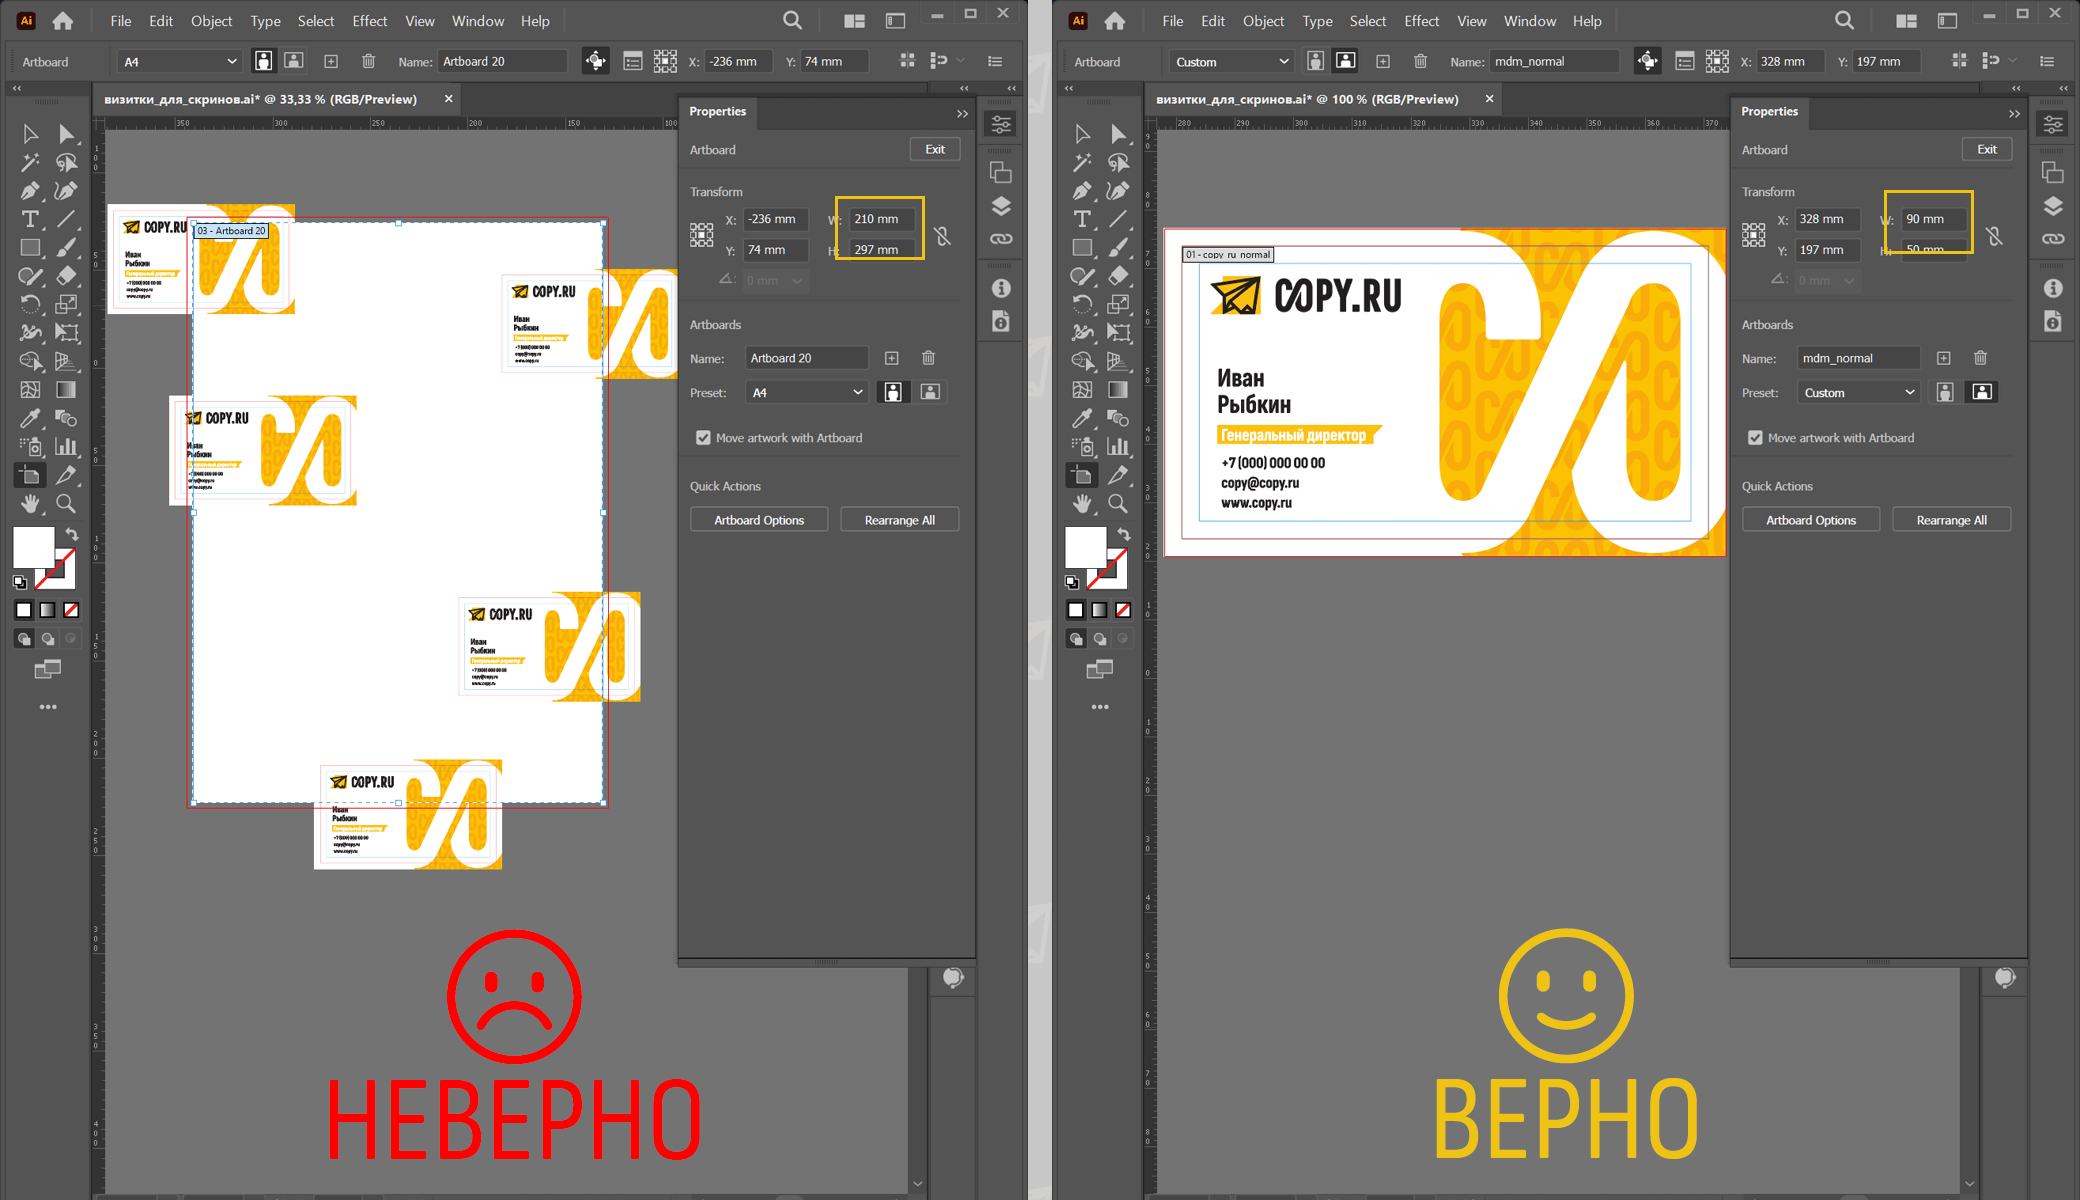This screenshot has height=1200, width=2080.
Task: Open search icon in left window menu bar
Action: point(792,20)
